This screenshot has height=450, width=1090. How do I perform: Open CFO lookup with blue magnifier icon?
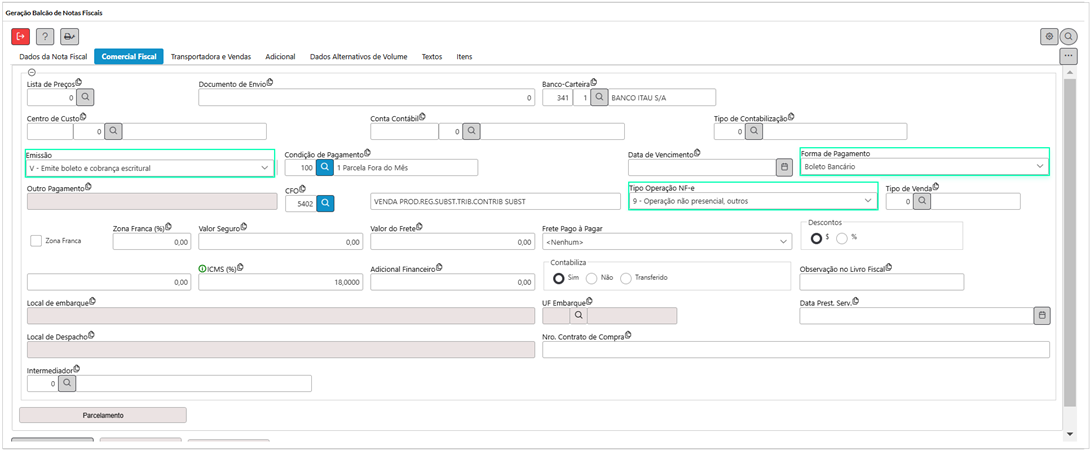326,204
